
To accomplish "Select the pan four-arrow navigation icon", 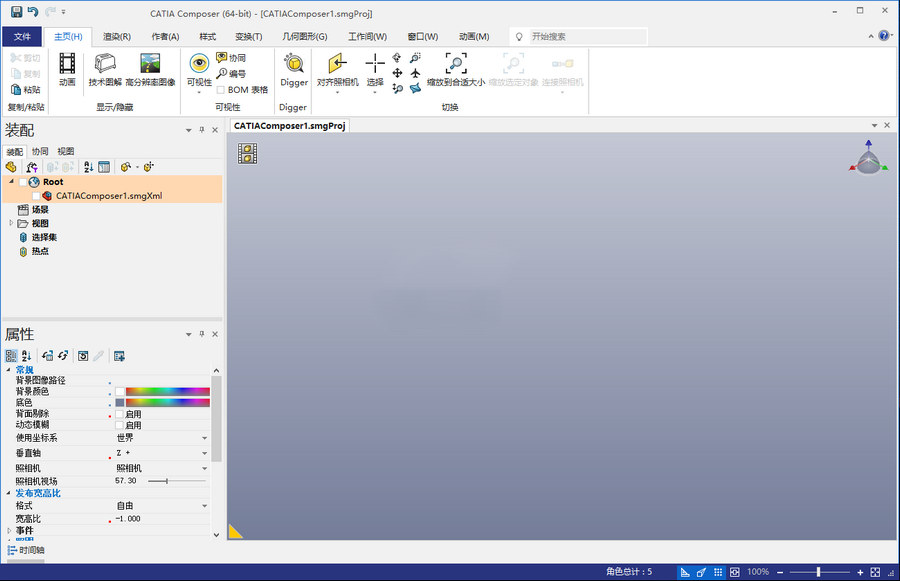I will coord(397,73).
